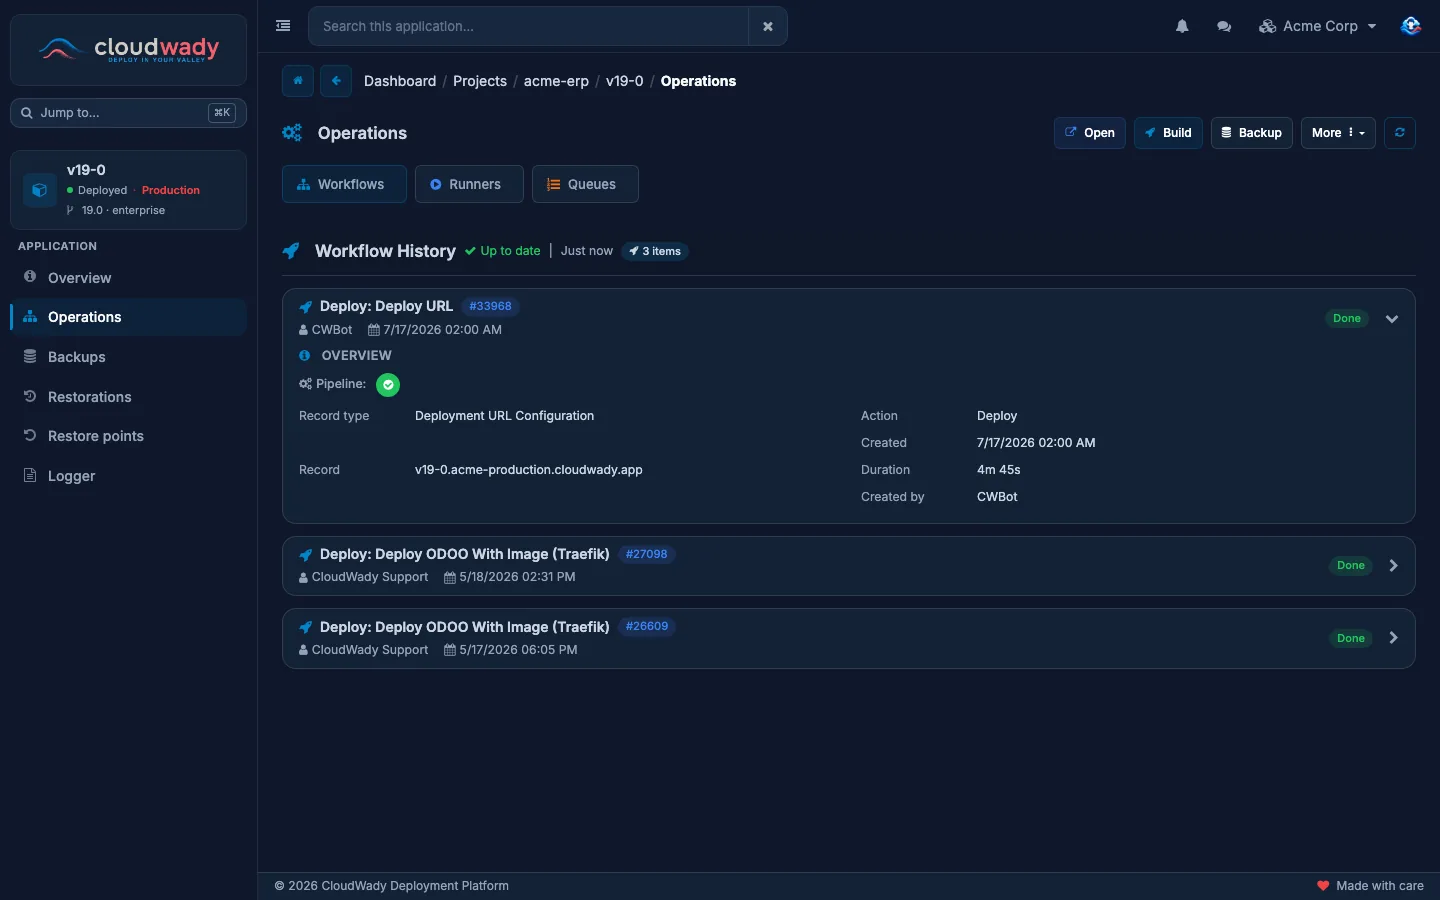Open the Projects breadcrumb link
1440x900 pixels.
[480, 81]
